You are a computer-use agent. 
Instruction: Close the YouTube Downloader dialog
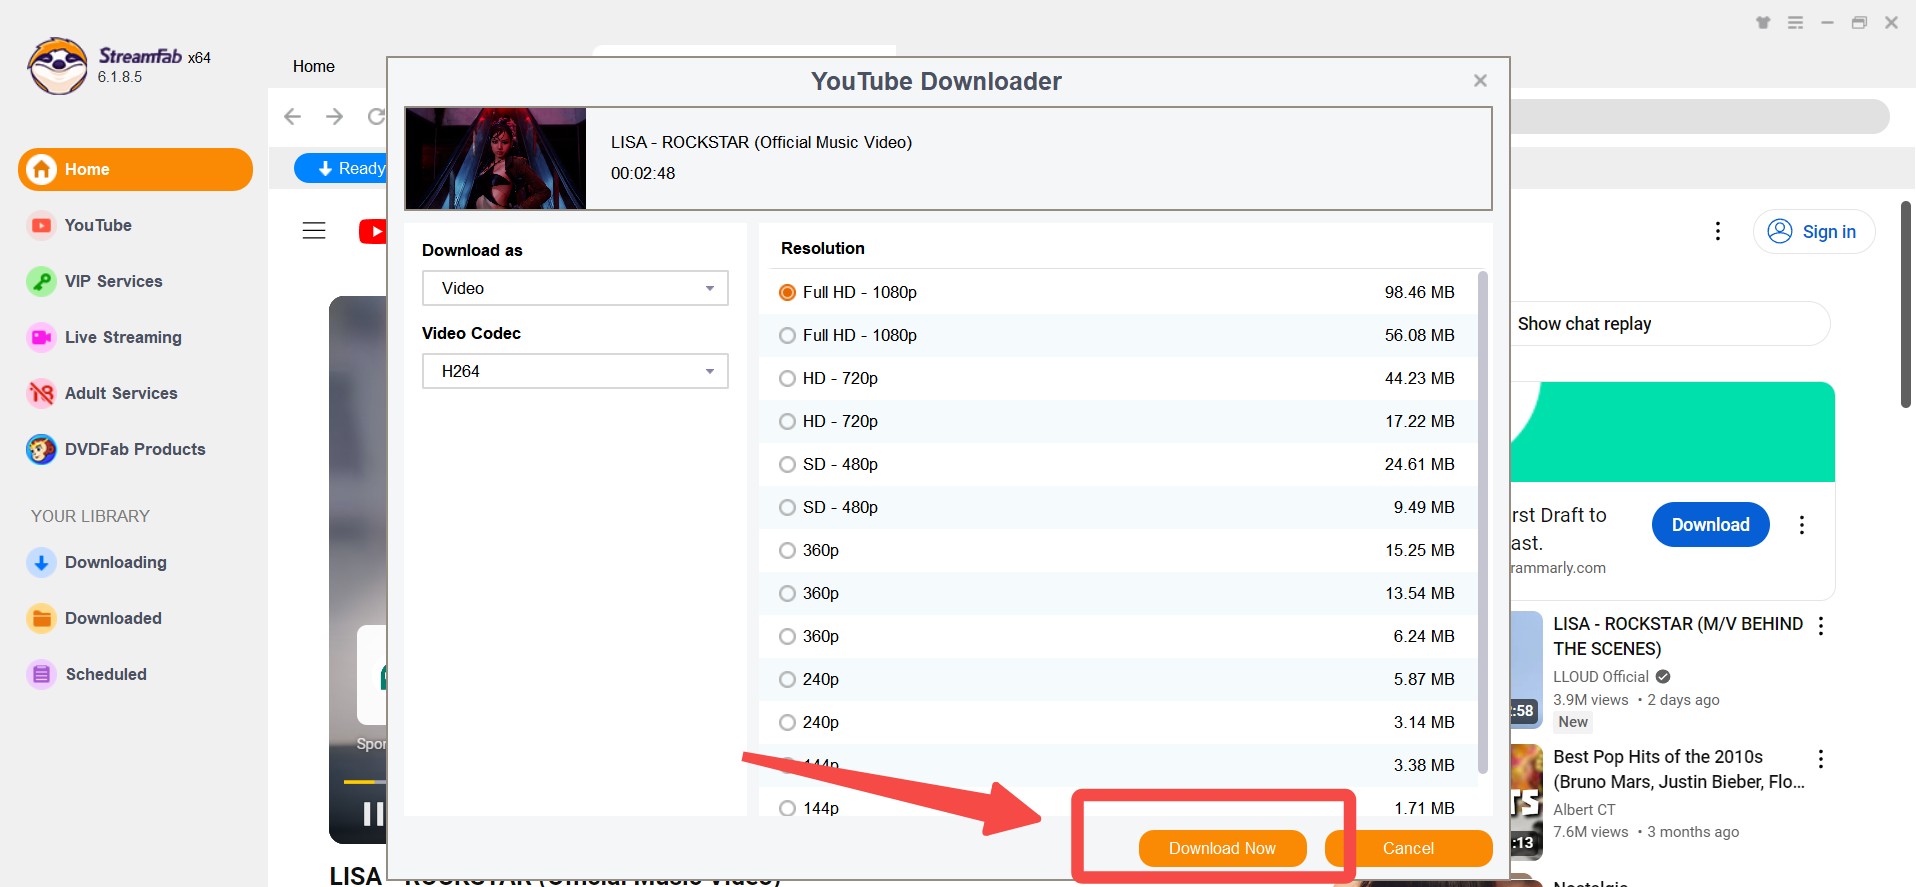point(1480,81)
